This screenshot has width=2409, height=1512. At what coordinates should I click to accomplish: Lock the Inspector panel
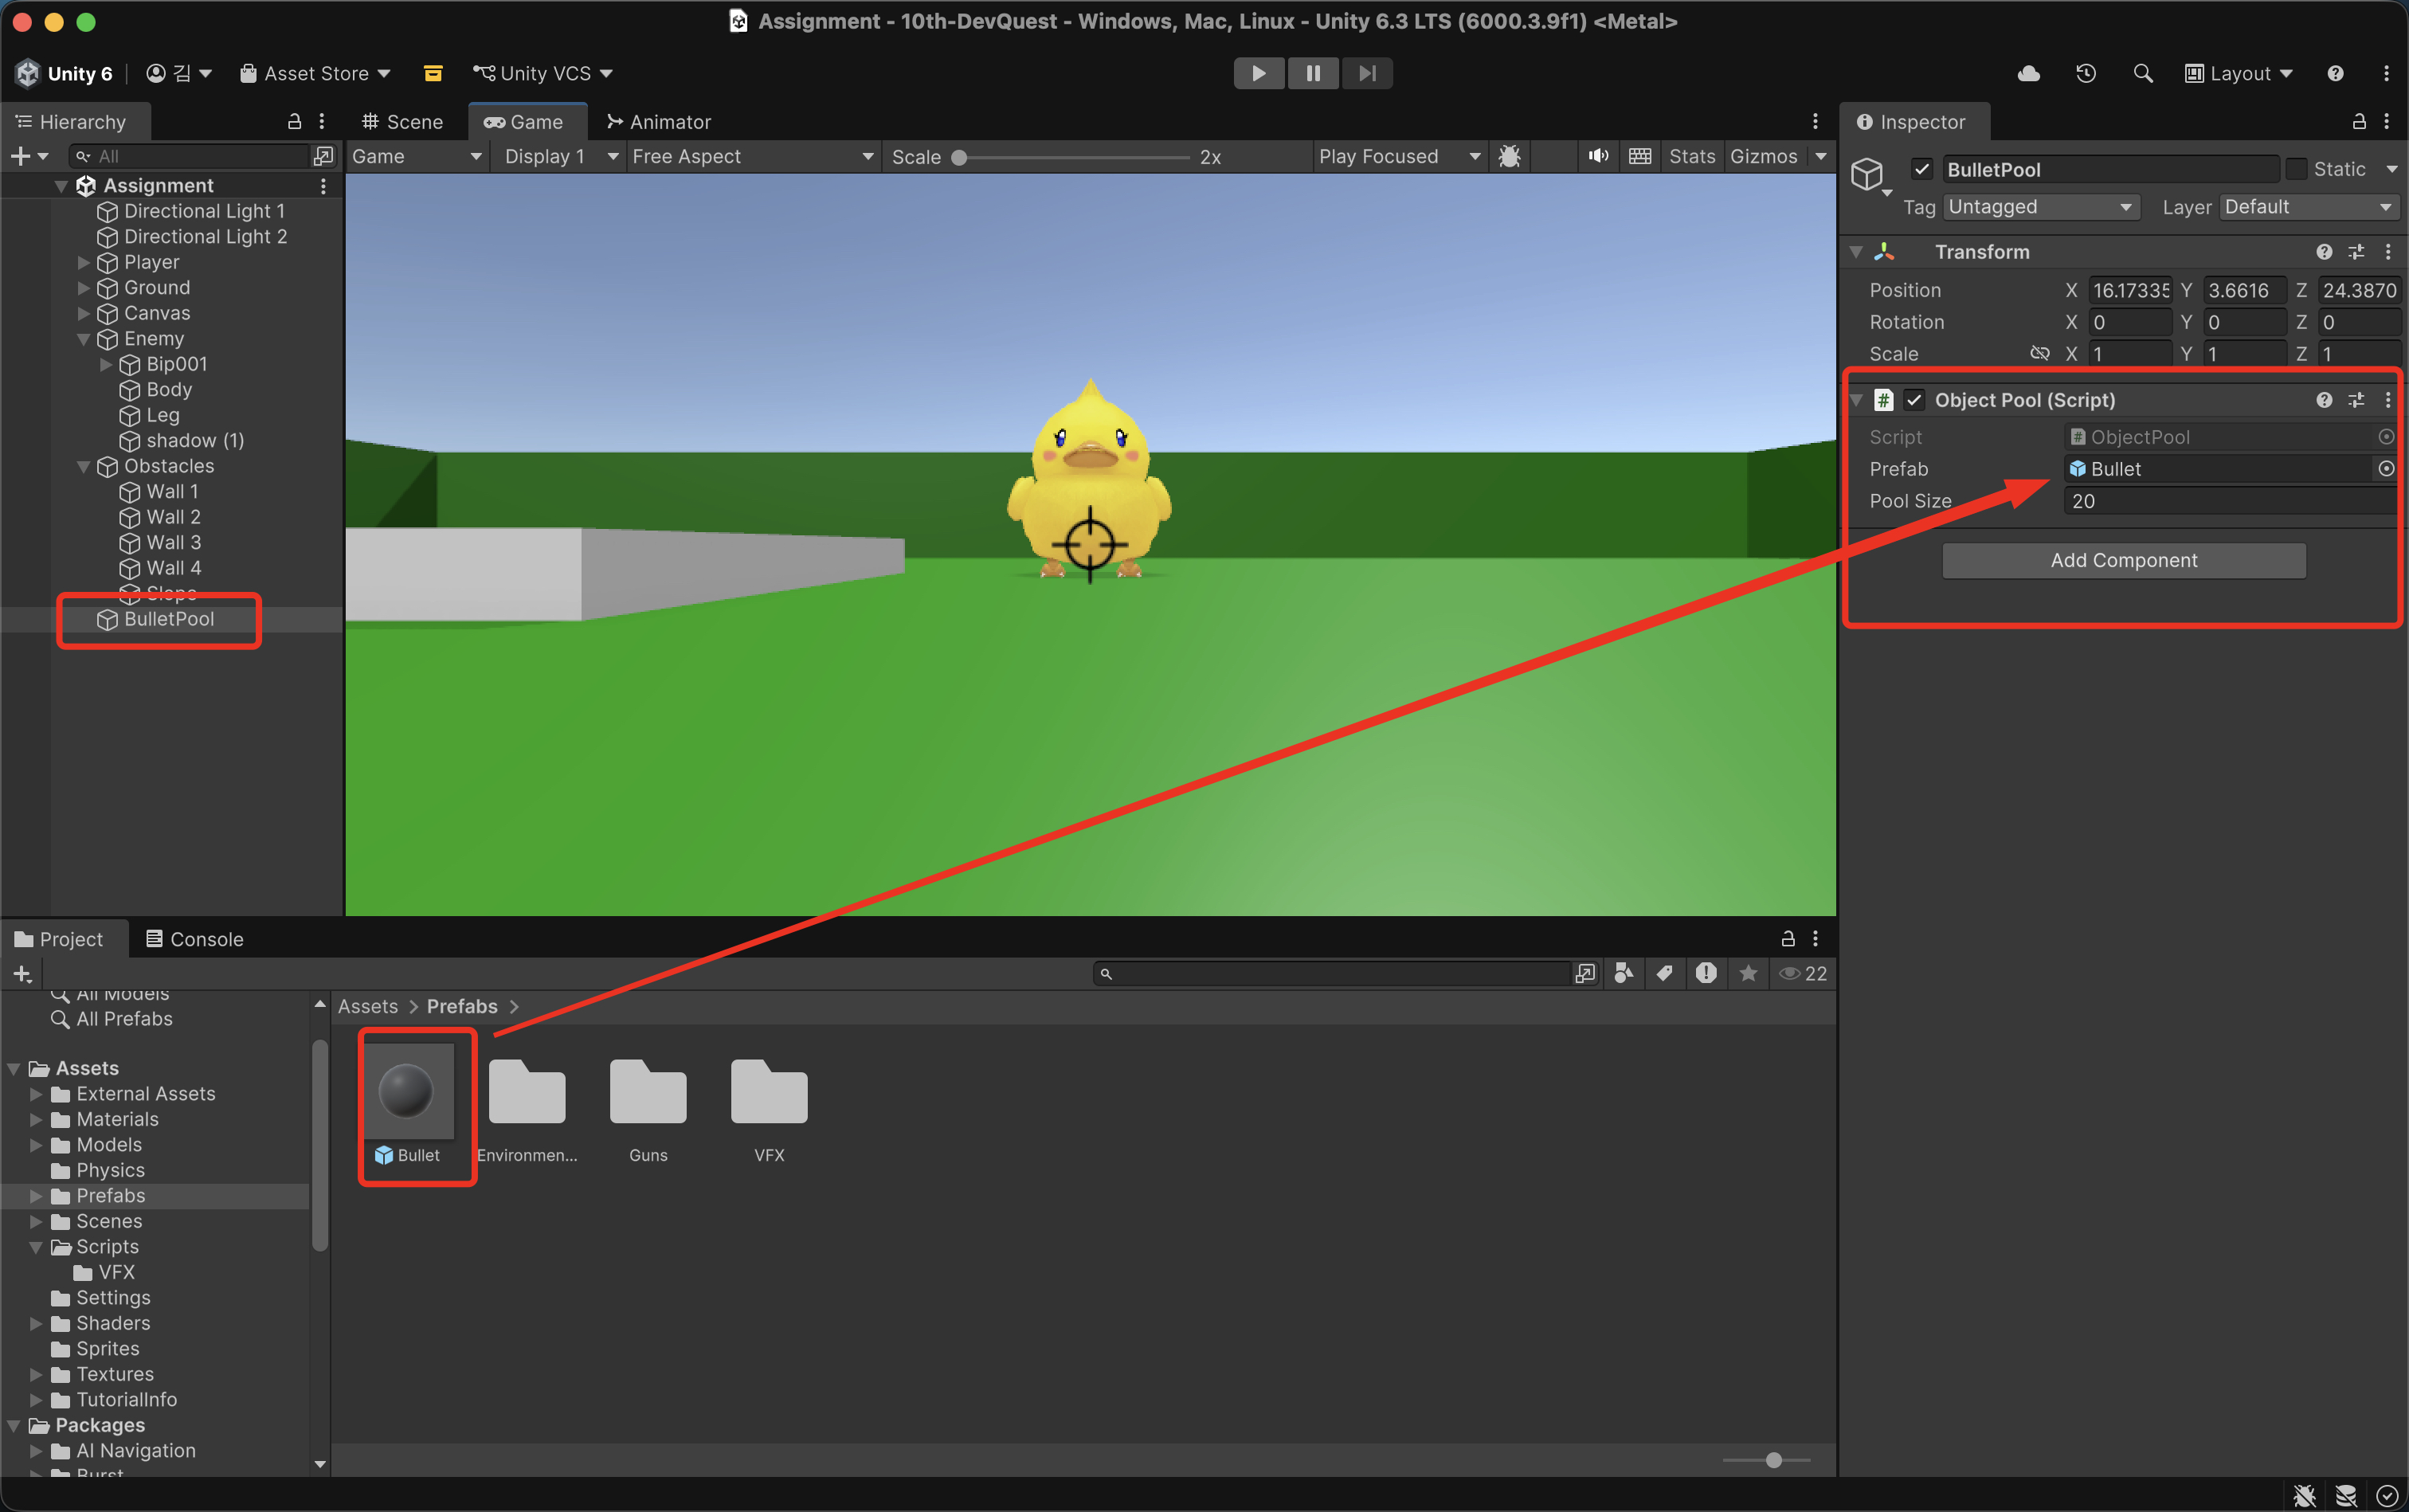coord(2358,121)
